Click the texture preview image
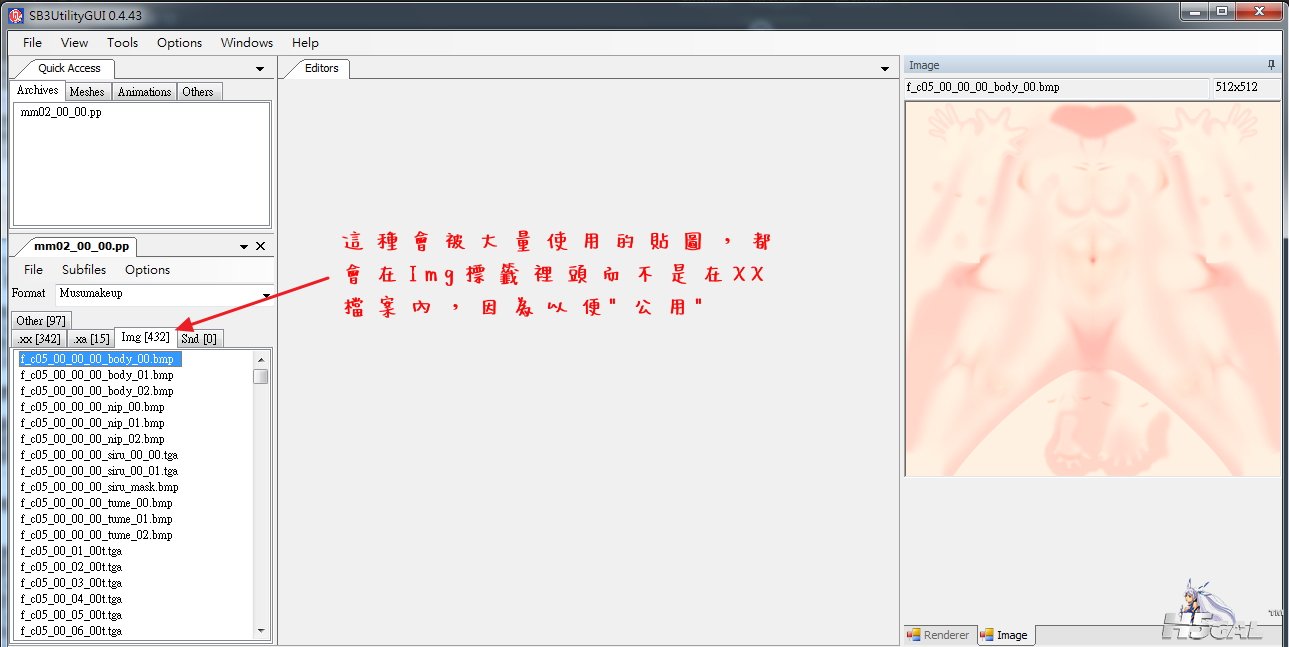1289x647 pixels. [1092, 289]
